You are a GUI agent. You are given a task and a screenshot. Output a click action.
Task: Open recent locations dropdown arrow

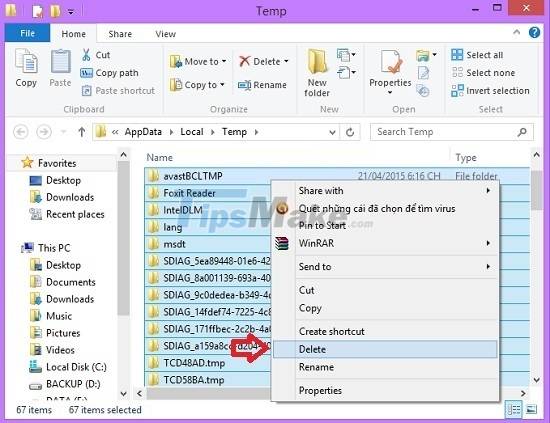63,132
